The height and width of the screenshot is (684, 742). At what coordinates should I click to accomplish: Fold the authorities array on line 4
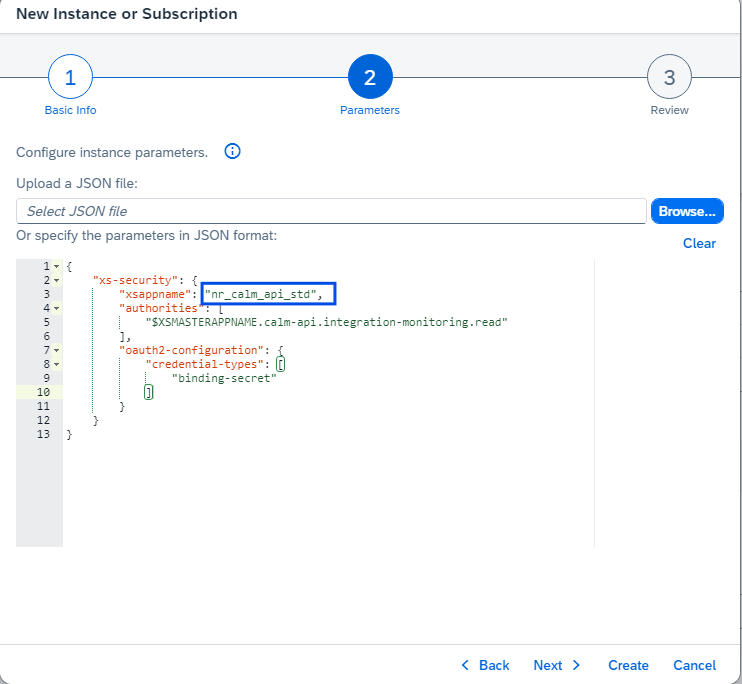click(x=56, y=309)
